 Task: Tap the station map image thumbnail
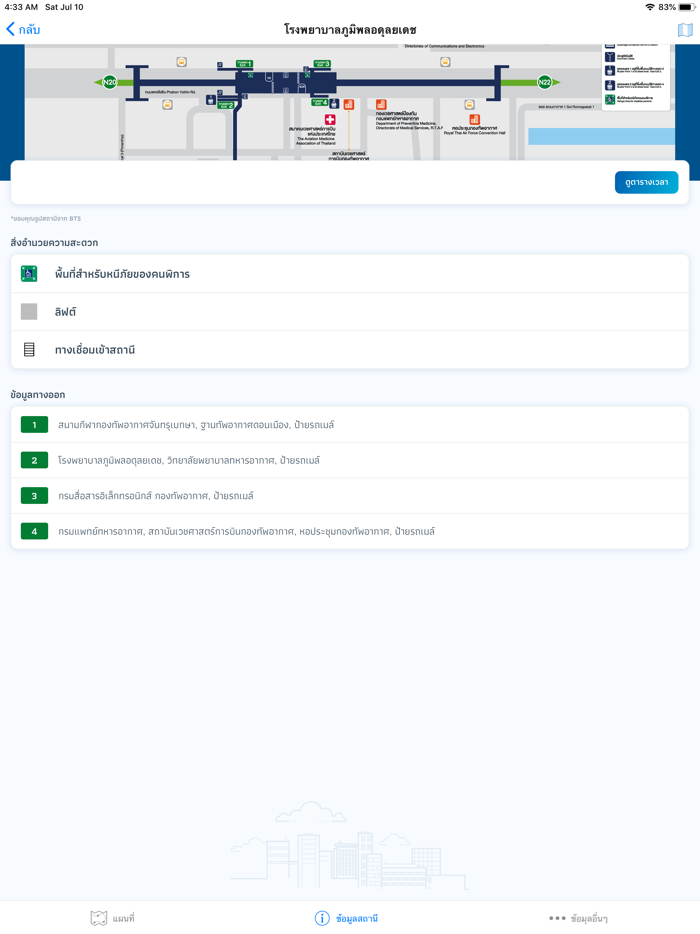coord(350,102)
